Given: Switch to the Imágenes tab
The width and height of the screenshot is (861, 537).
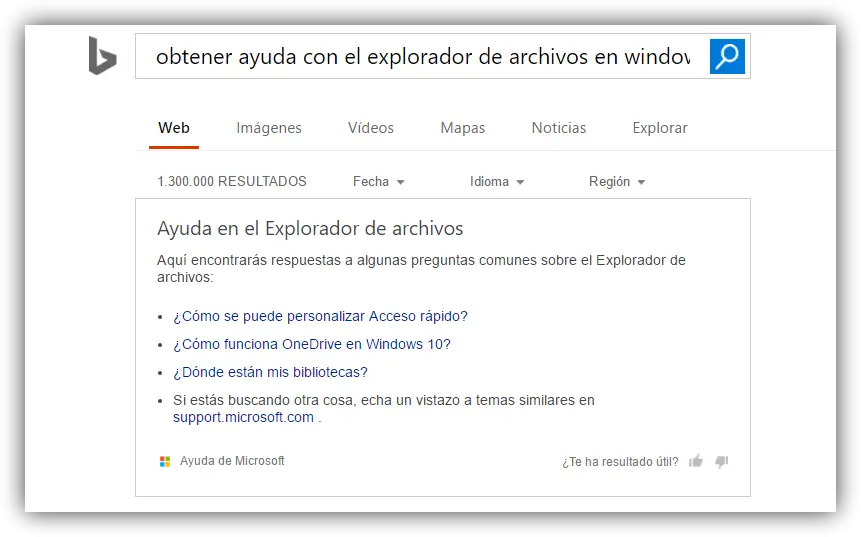Looking at the screenshot, I should pos(269,128).
